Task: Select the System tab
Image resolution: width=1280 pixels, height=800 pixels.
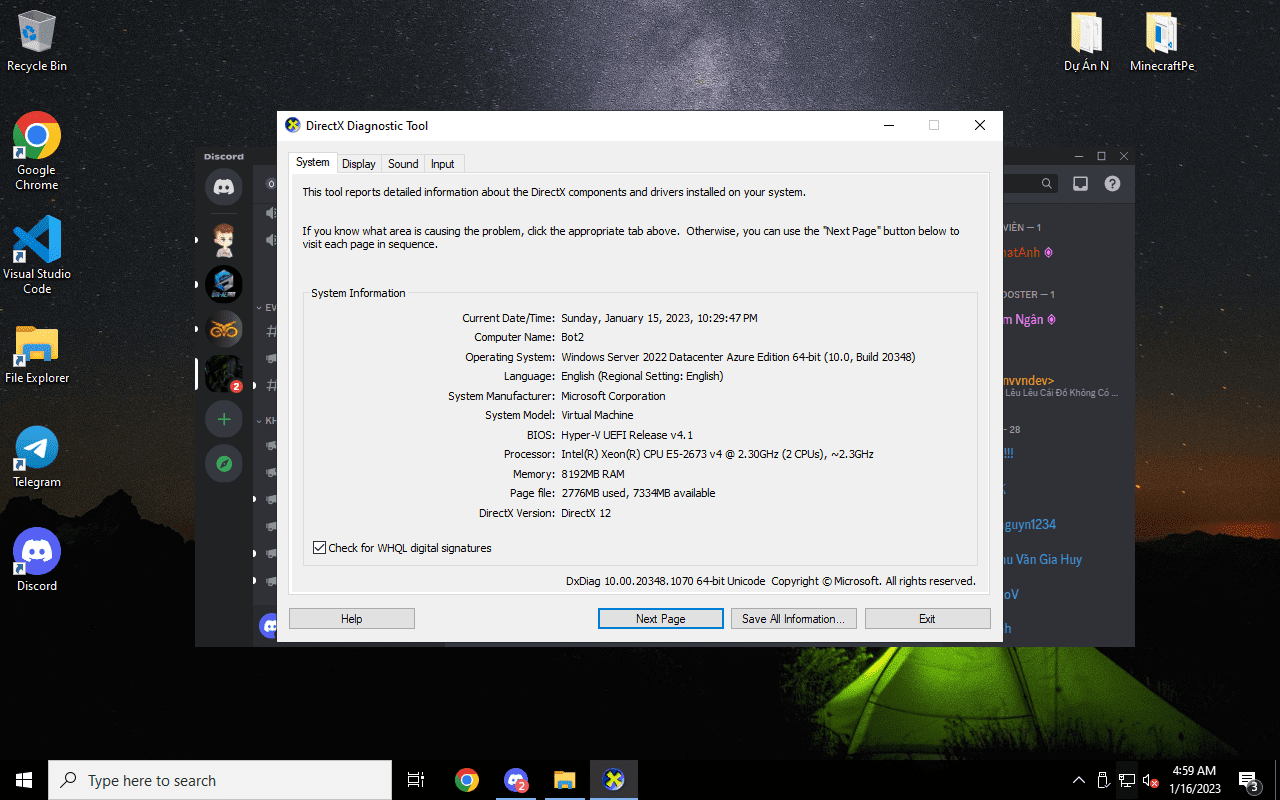Action: pyautogui.click(x=313, y=163)
